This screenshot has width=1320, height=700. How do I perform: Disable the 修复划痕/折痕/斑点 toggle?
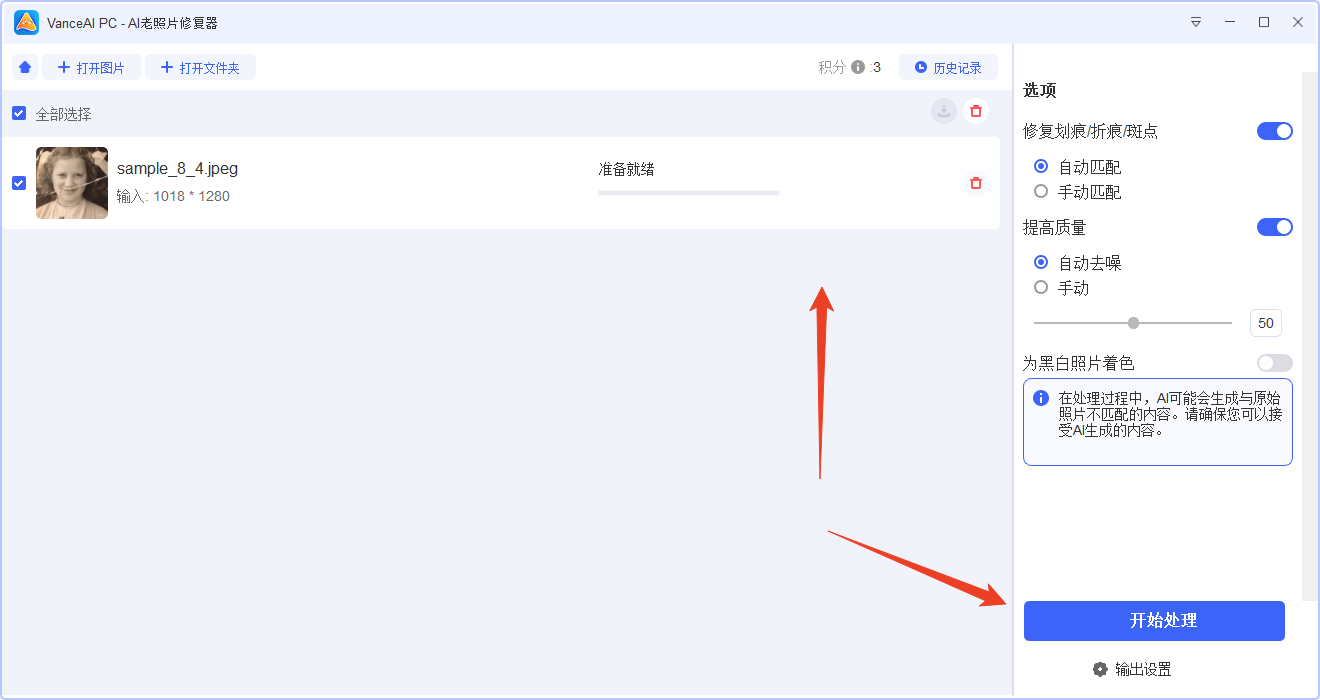[x=1274, y=130]
